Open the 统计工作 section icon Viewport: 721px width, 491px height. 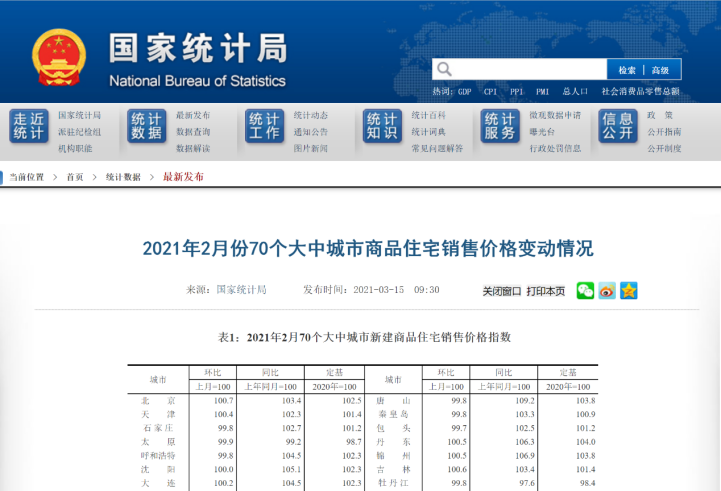tap(265, 127)
